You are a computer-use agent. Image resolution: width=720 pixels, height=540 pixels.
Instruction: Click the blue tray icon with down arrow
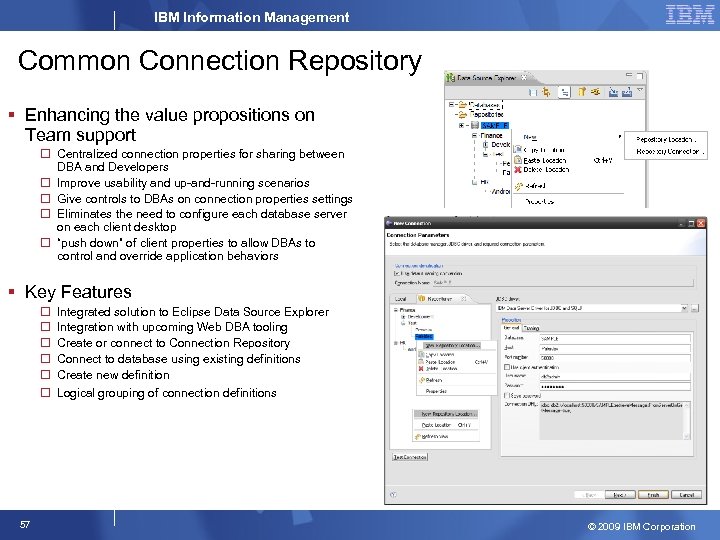click(613, 92)
